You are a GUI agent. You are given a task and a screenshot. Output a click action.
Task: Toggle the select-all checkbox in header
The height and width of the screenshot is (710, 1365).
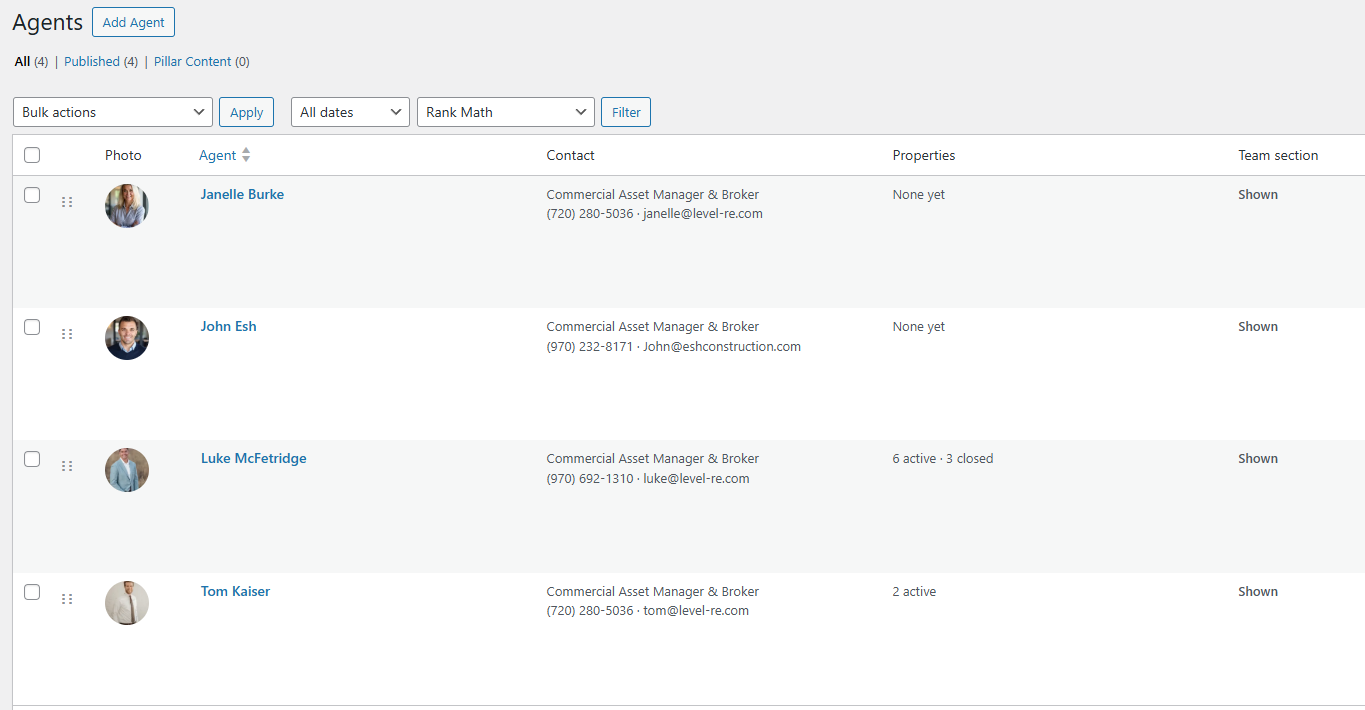pos(32,155)
